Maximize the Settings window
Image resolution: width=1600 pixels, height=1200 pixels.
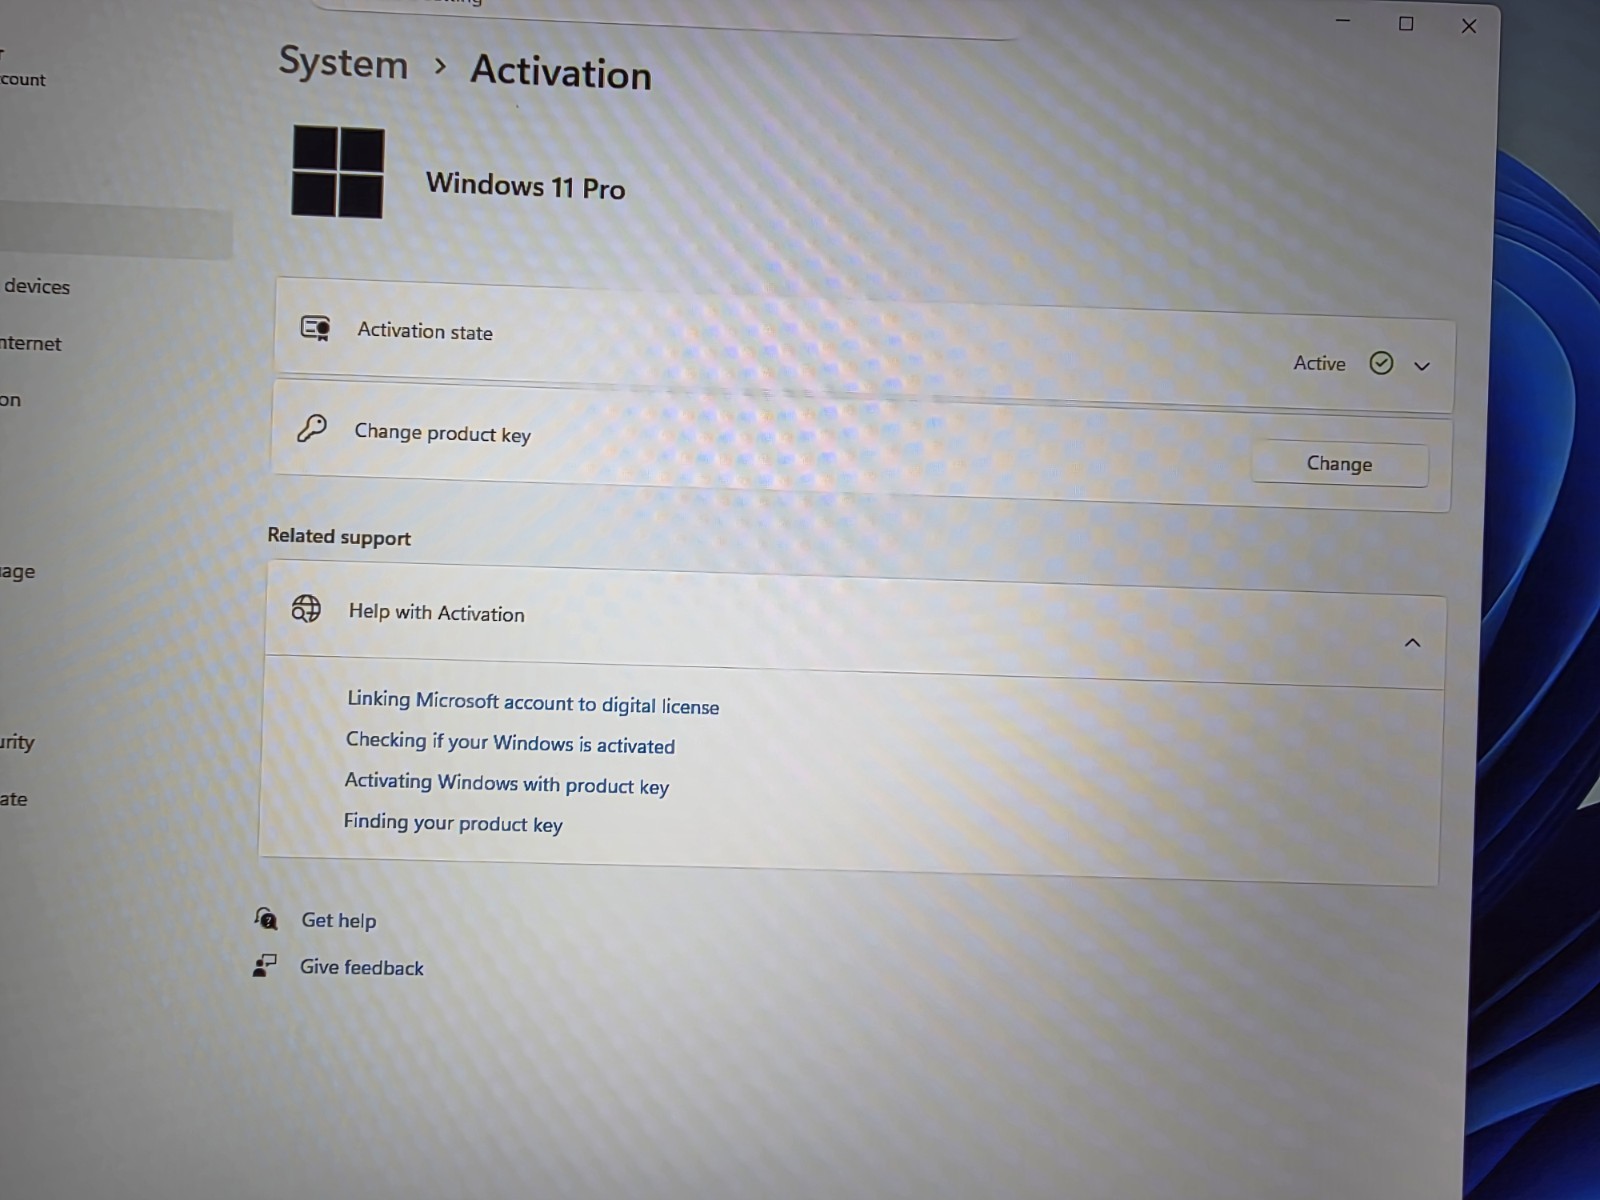[x=1406, y=24]
